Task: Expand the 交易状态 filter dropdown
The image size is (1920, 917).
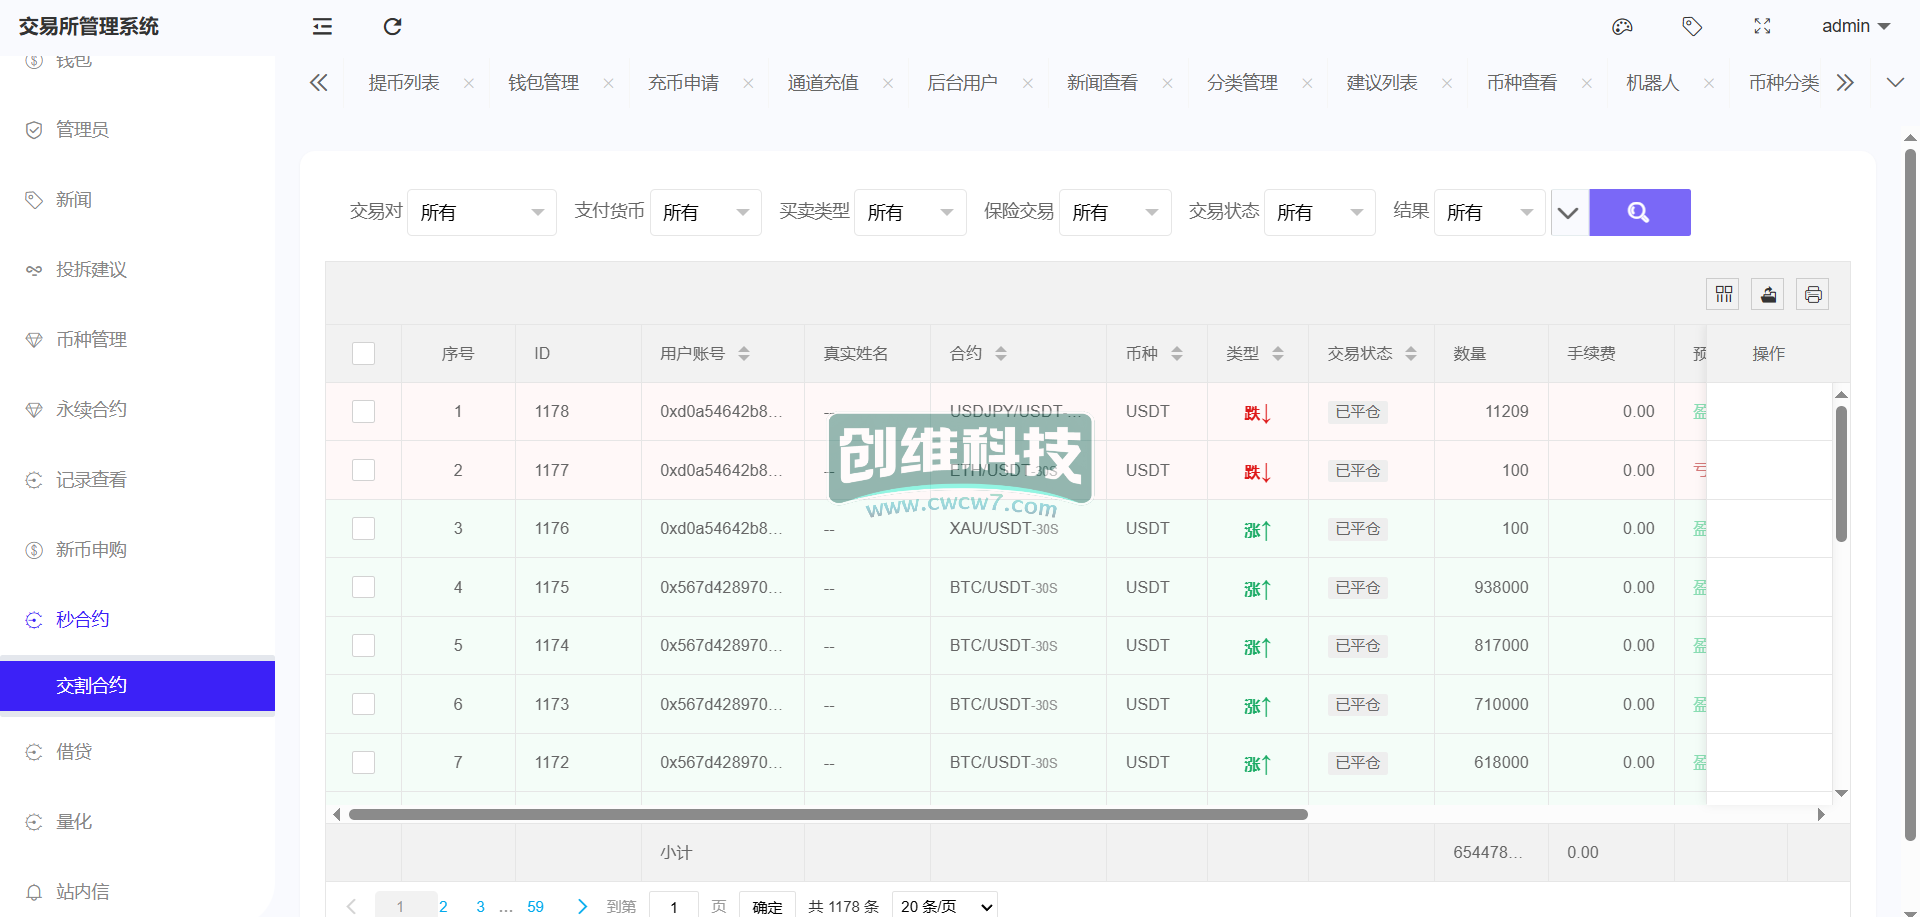Action: click(x=1319, y=212)
